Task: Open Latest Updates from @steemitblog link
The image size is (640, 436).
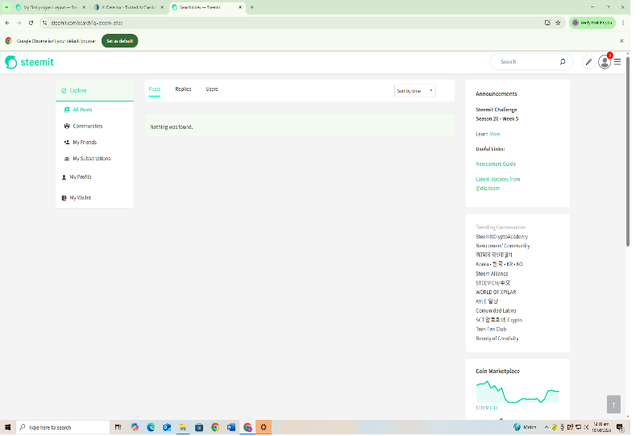Action: (498, 184)
